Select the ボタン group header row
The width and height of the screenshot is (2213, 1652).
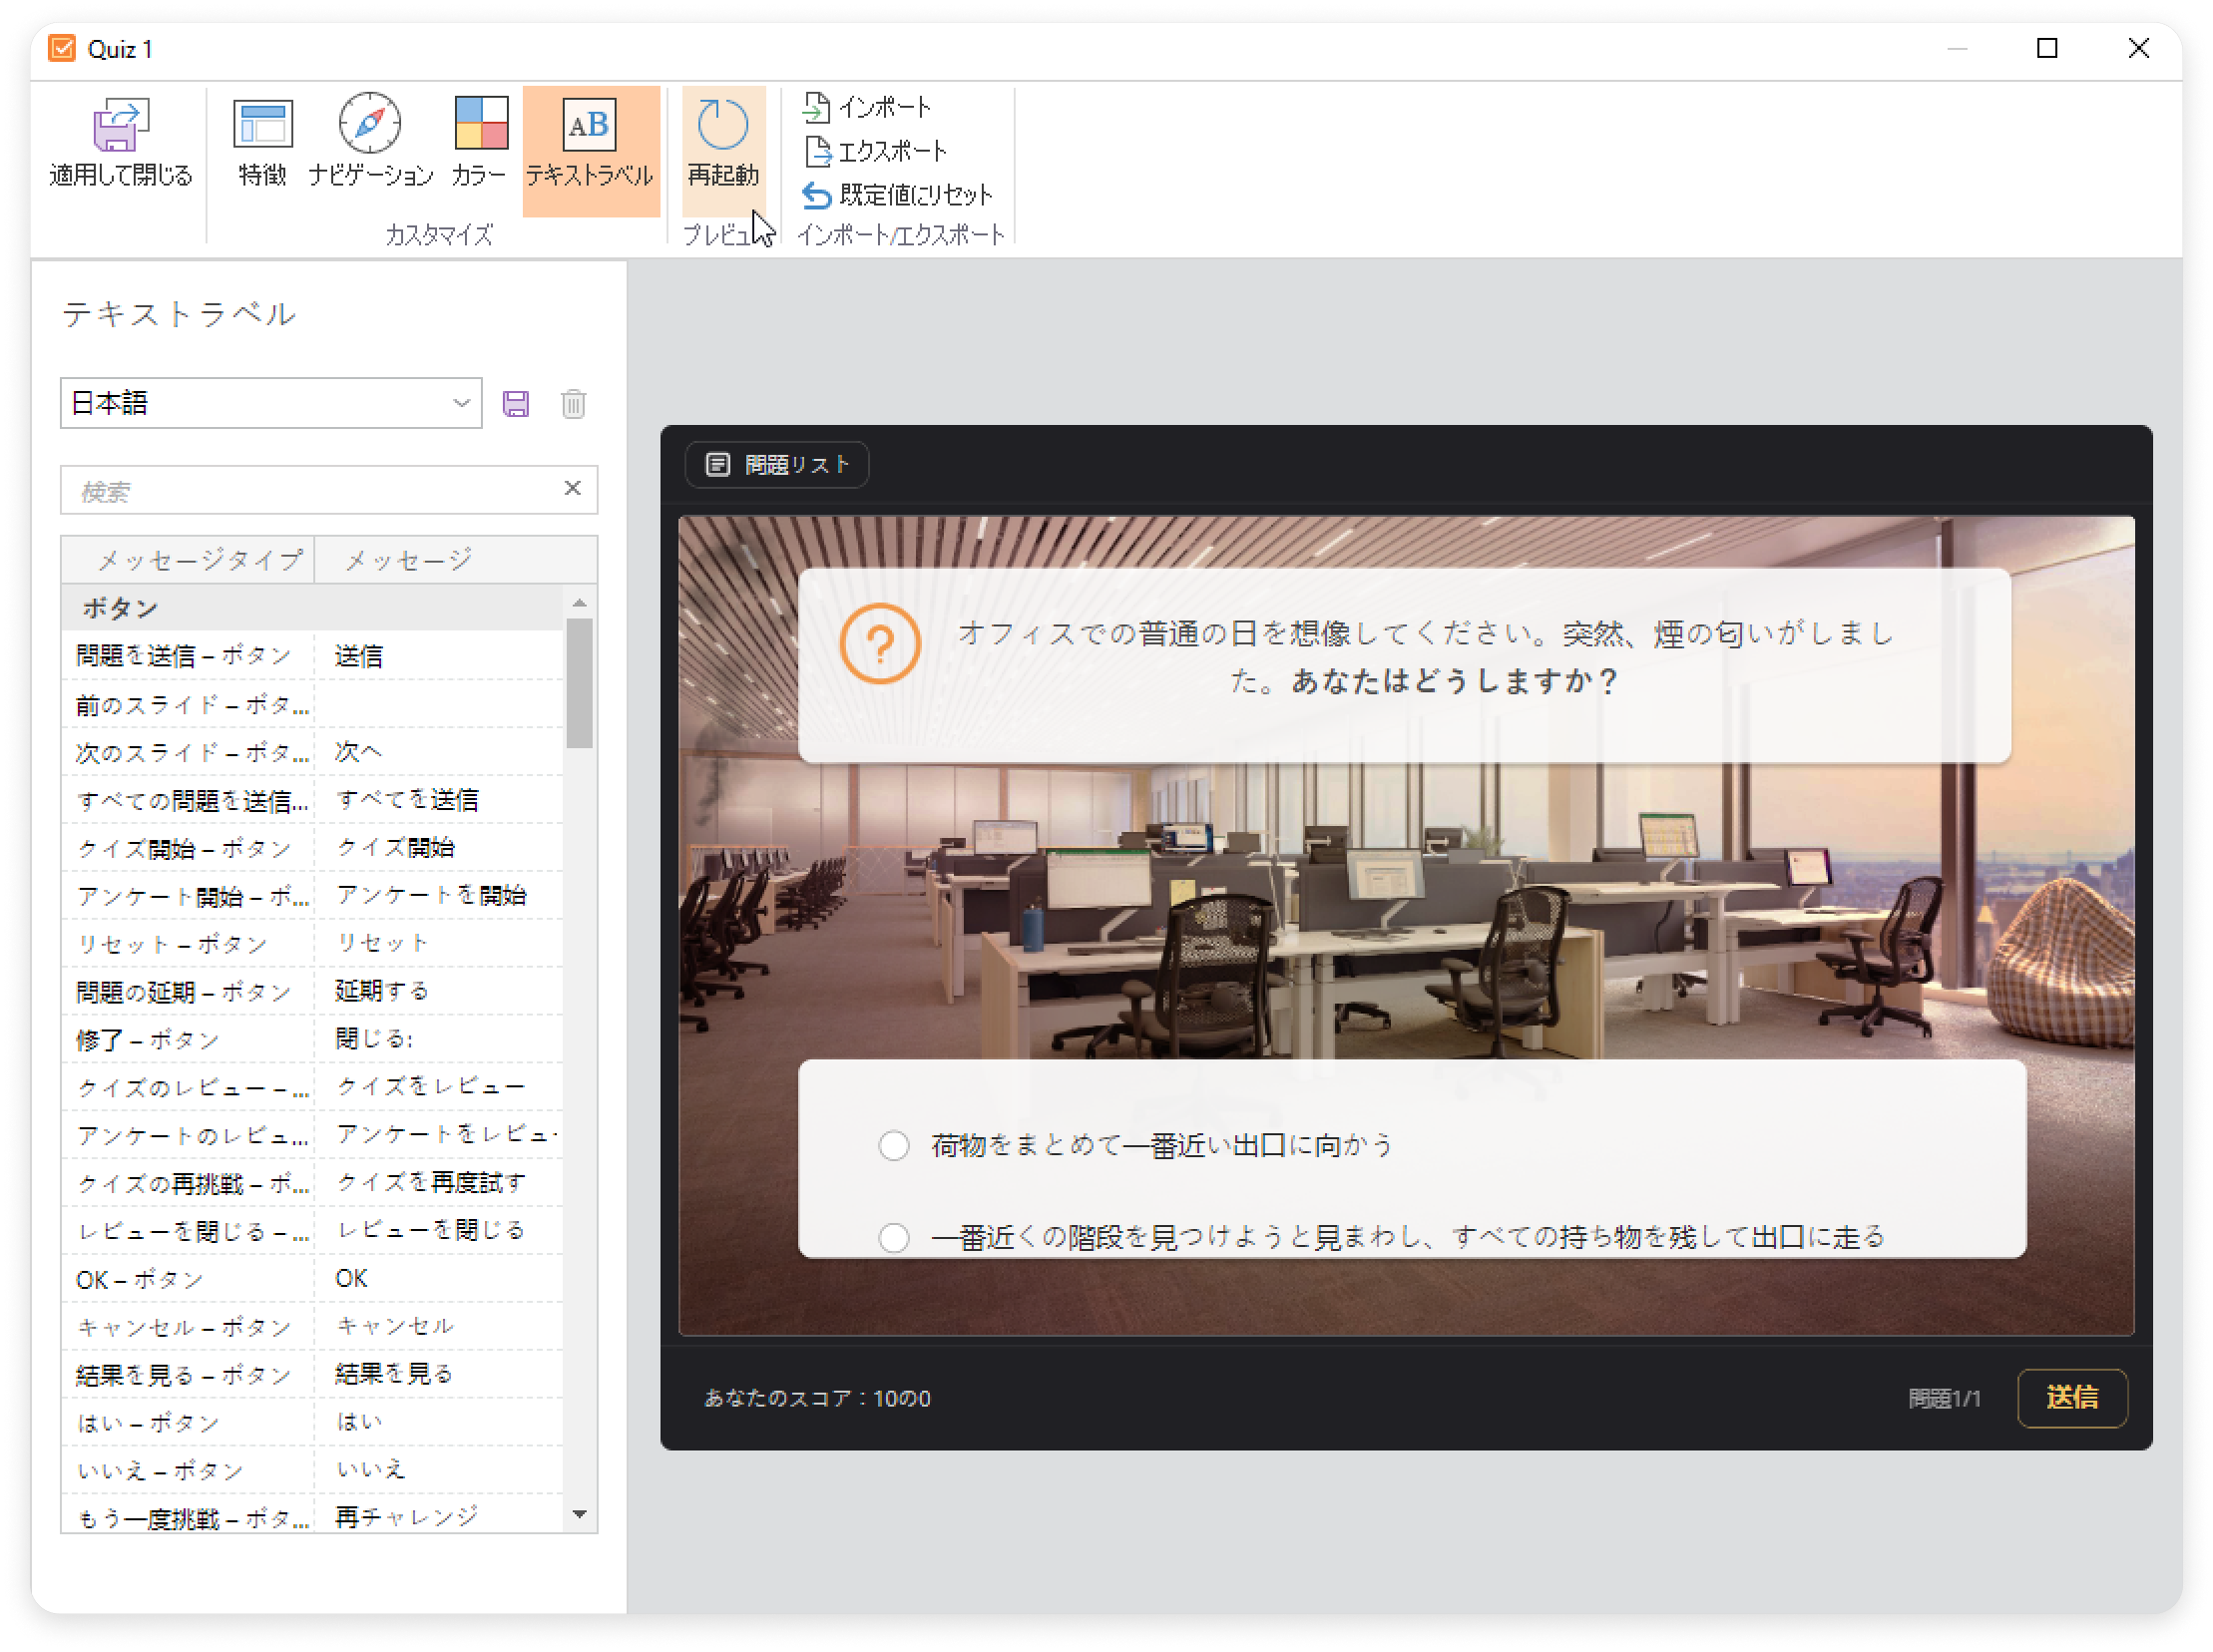click(312, 608)
